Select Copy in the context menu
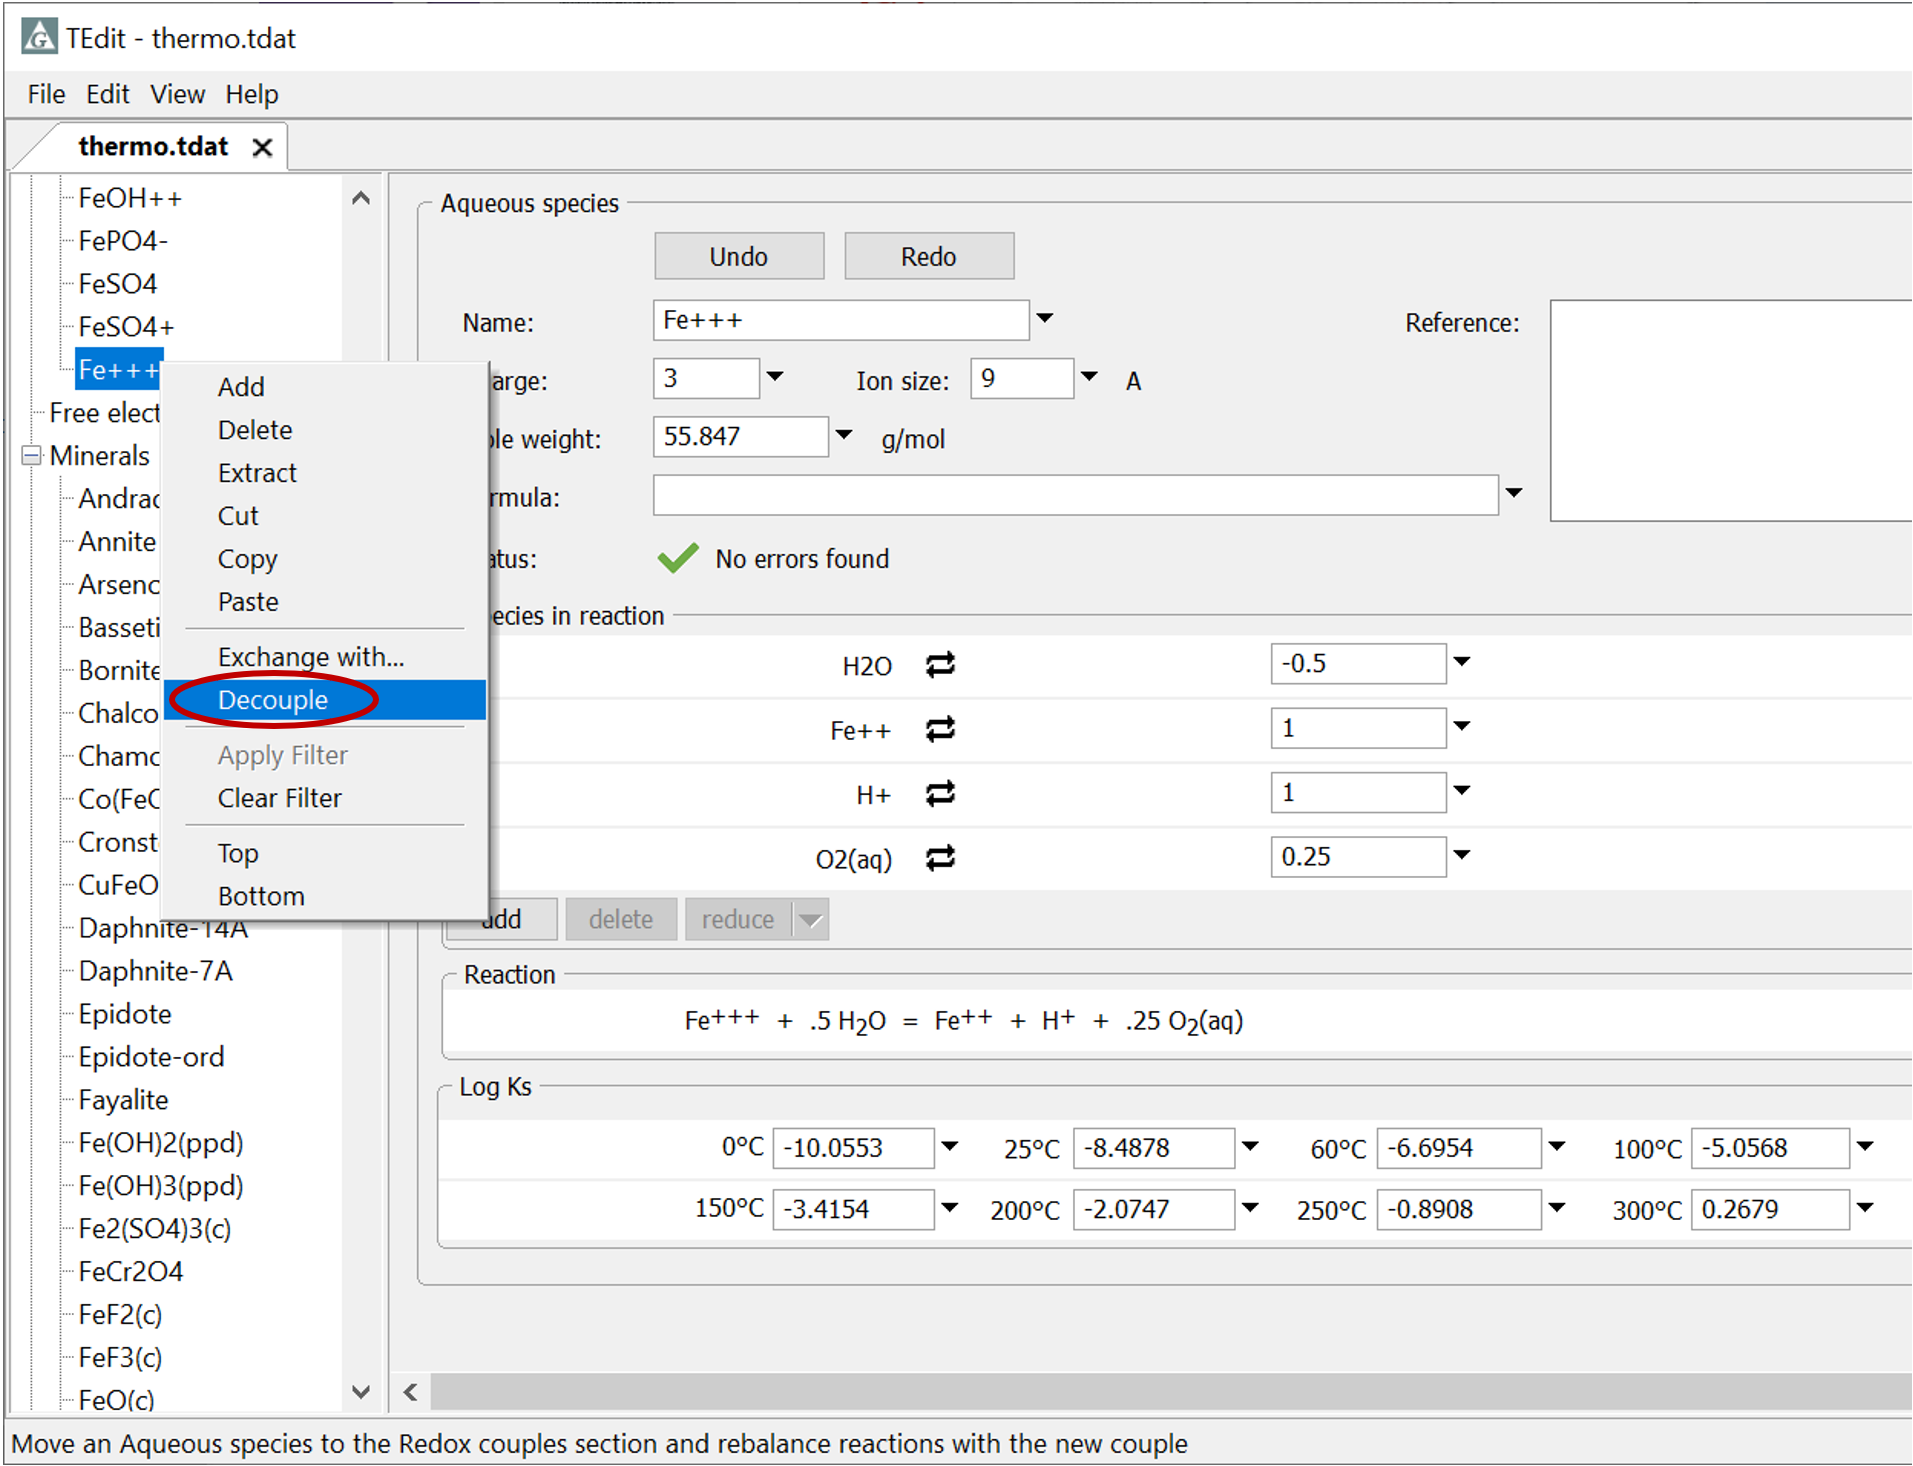Screen dimensions: 1913x1466 coord(326,559)
